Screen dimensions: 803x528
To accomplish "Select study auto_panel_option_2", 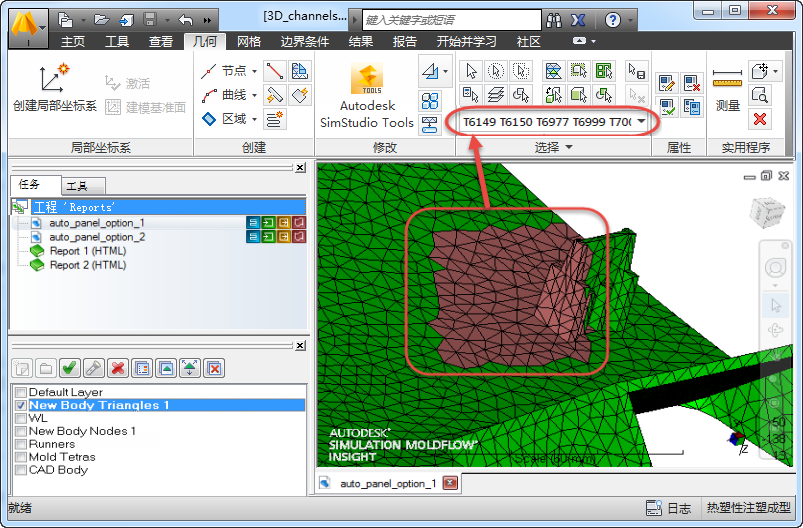I will pos(97,237).
